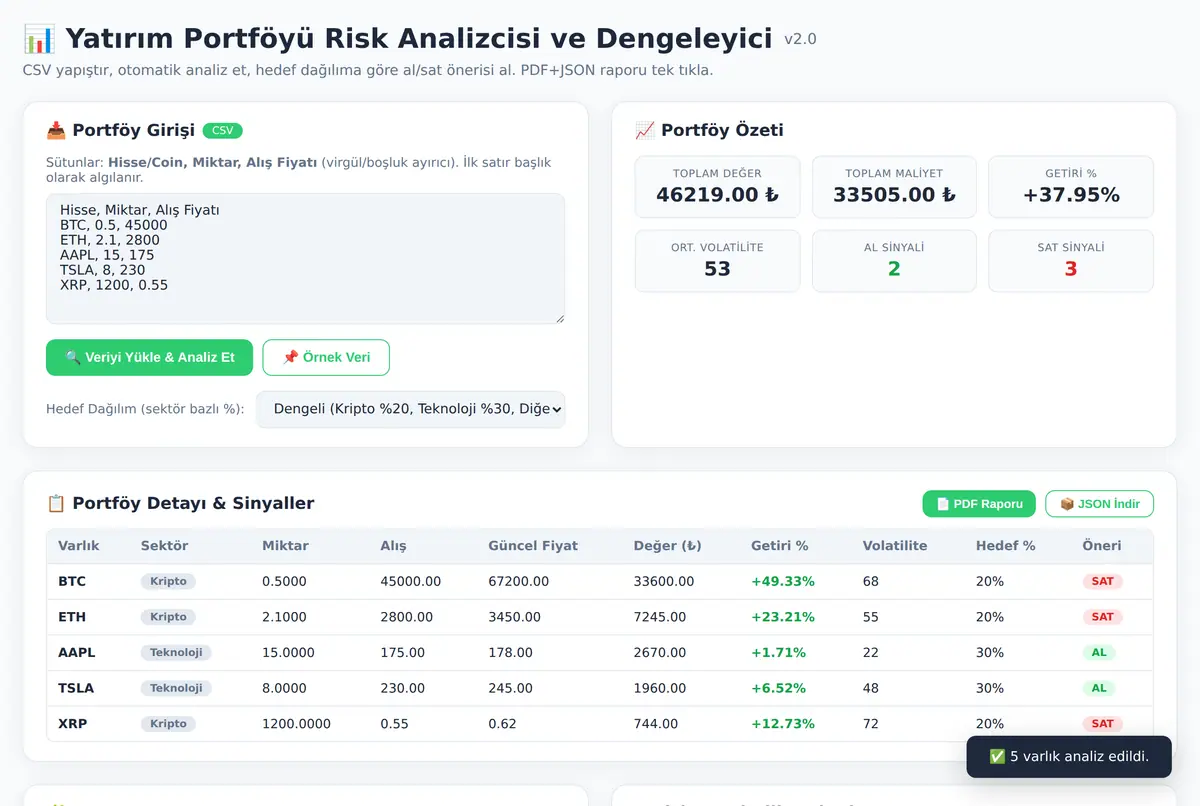Click the +23.21% return value
Image resolution: width=1200 pixels, height=806 pixels.
click(782, 617)
